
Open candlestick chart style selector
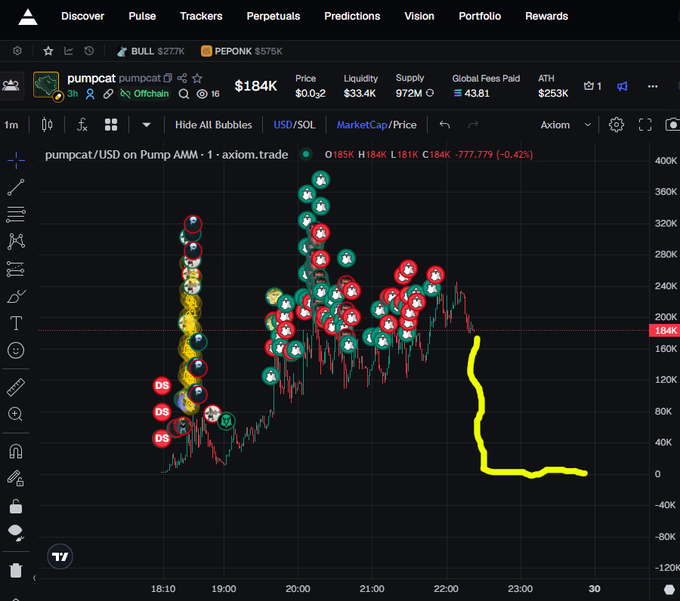(x=47, y=125)
